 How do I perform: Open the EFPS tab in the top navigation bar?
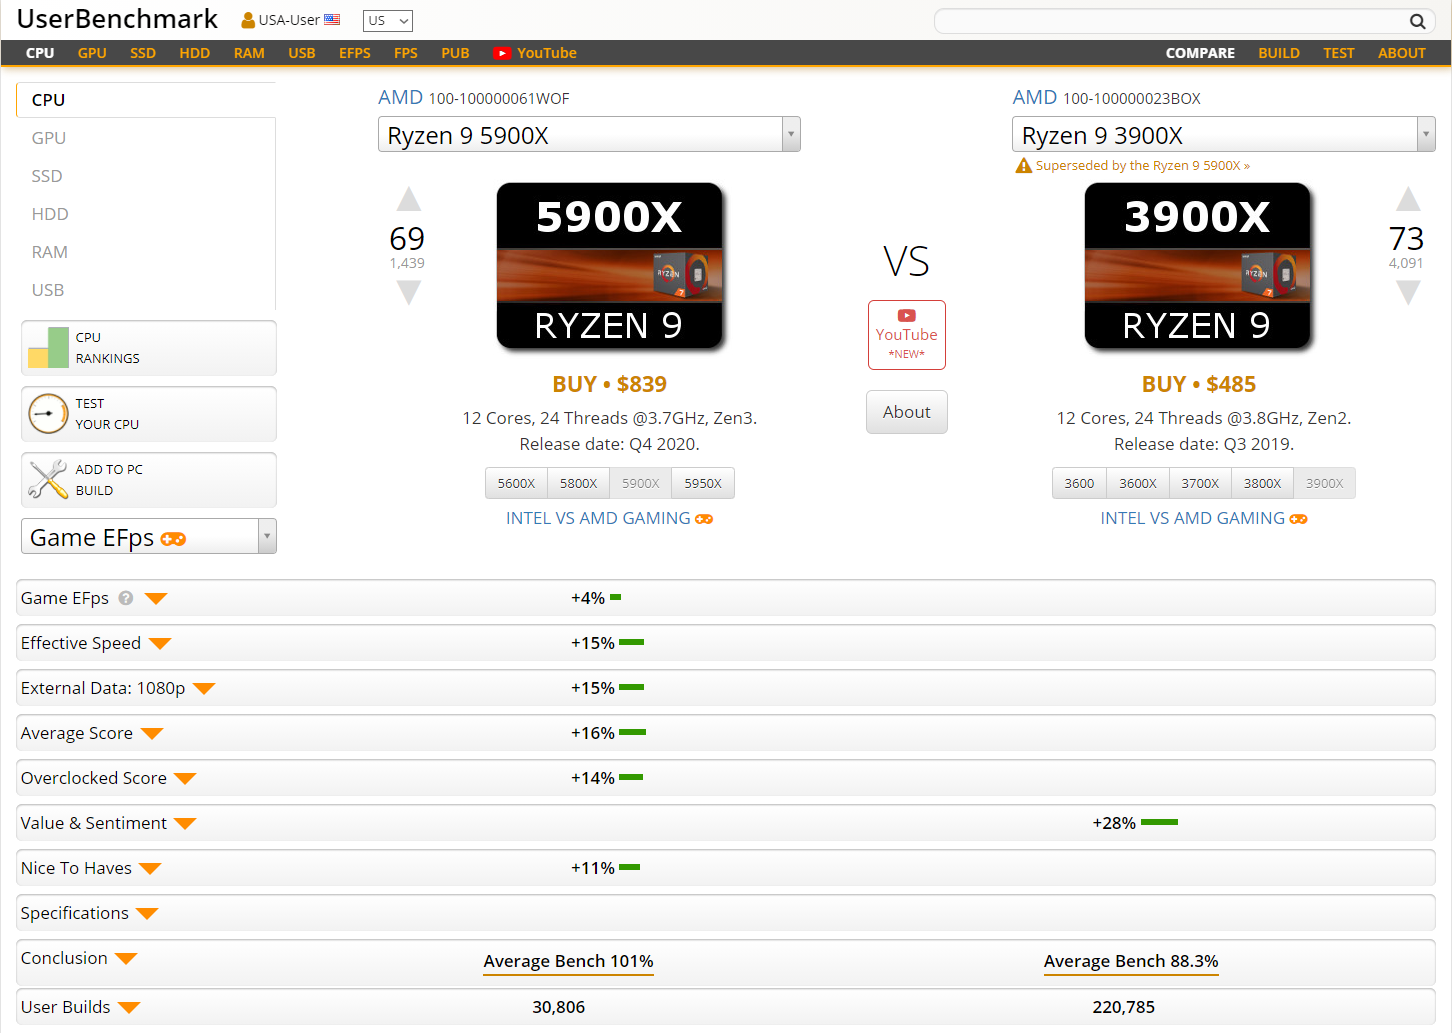pos(355,53)
